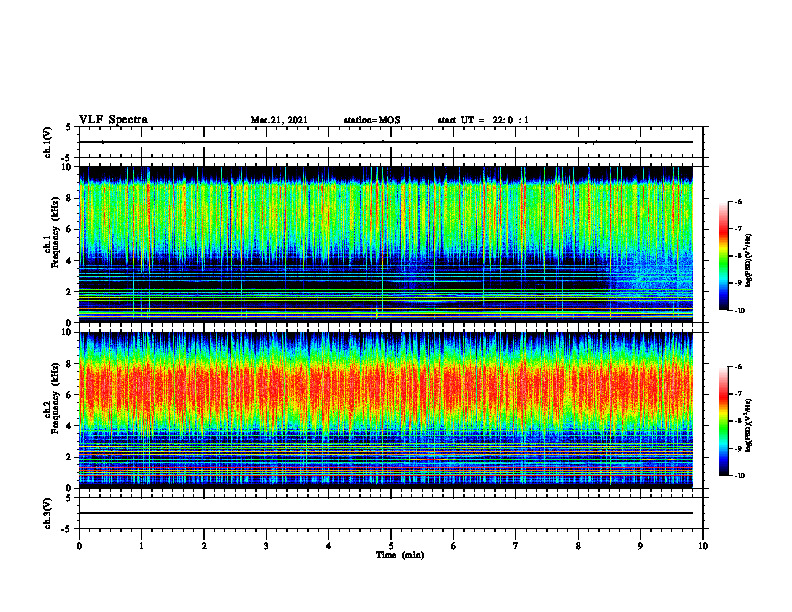Click time axis tick label "10"
The height and width of the screenshot is (612, 792).
coord(703,546)
